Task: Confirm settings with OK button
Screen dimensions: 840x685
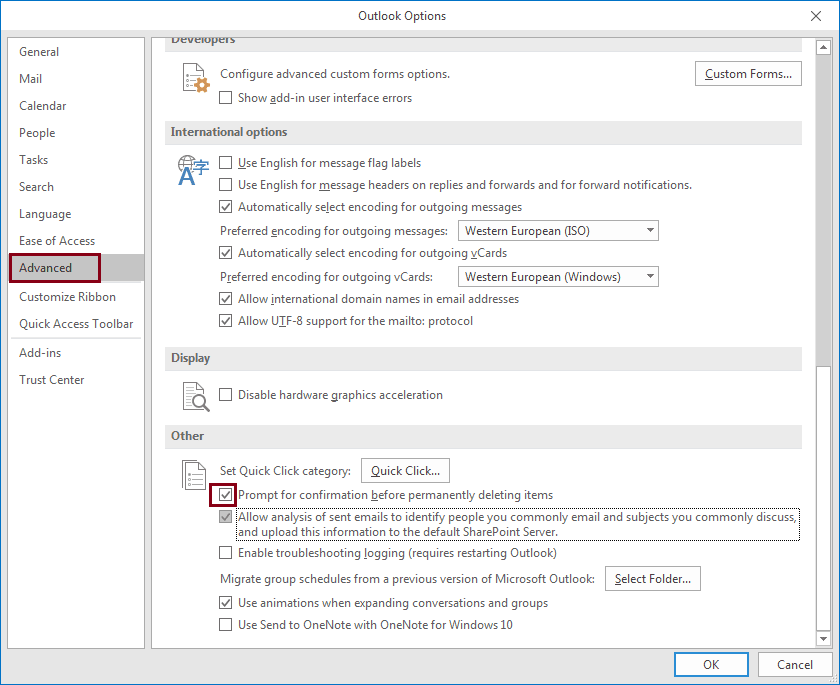Action: pyautogui.click(x=711, y=665)
